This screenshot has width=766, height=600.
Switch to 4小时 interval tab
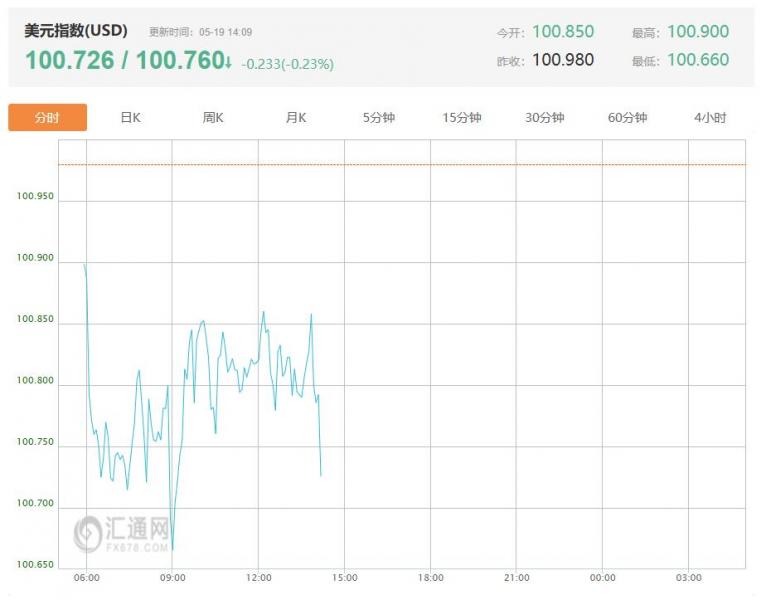point(710,118)
